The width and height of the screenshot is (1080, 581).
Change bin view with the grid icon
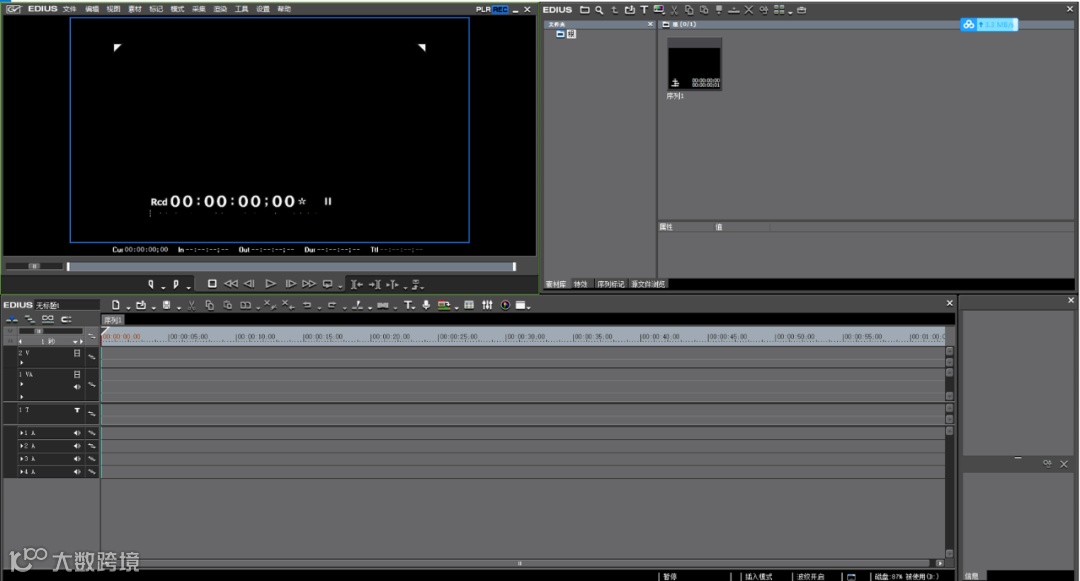[x=779, y=10]
